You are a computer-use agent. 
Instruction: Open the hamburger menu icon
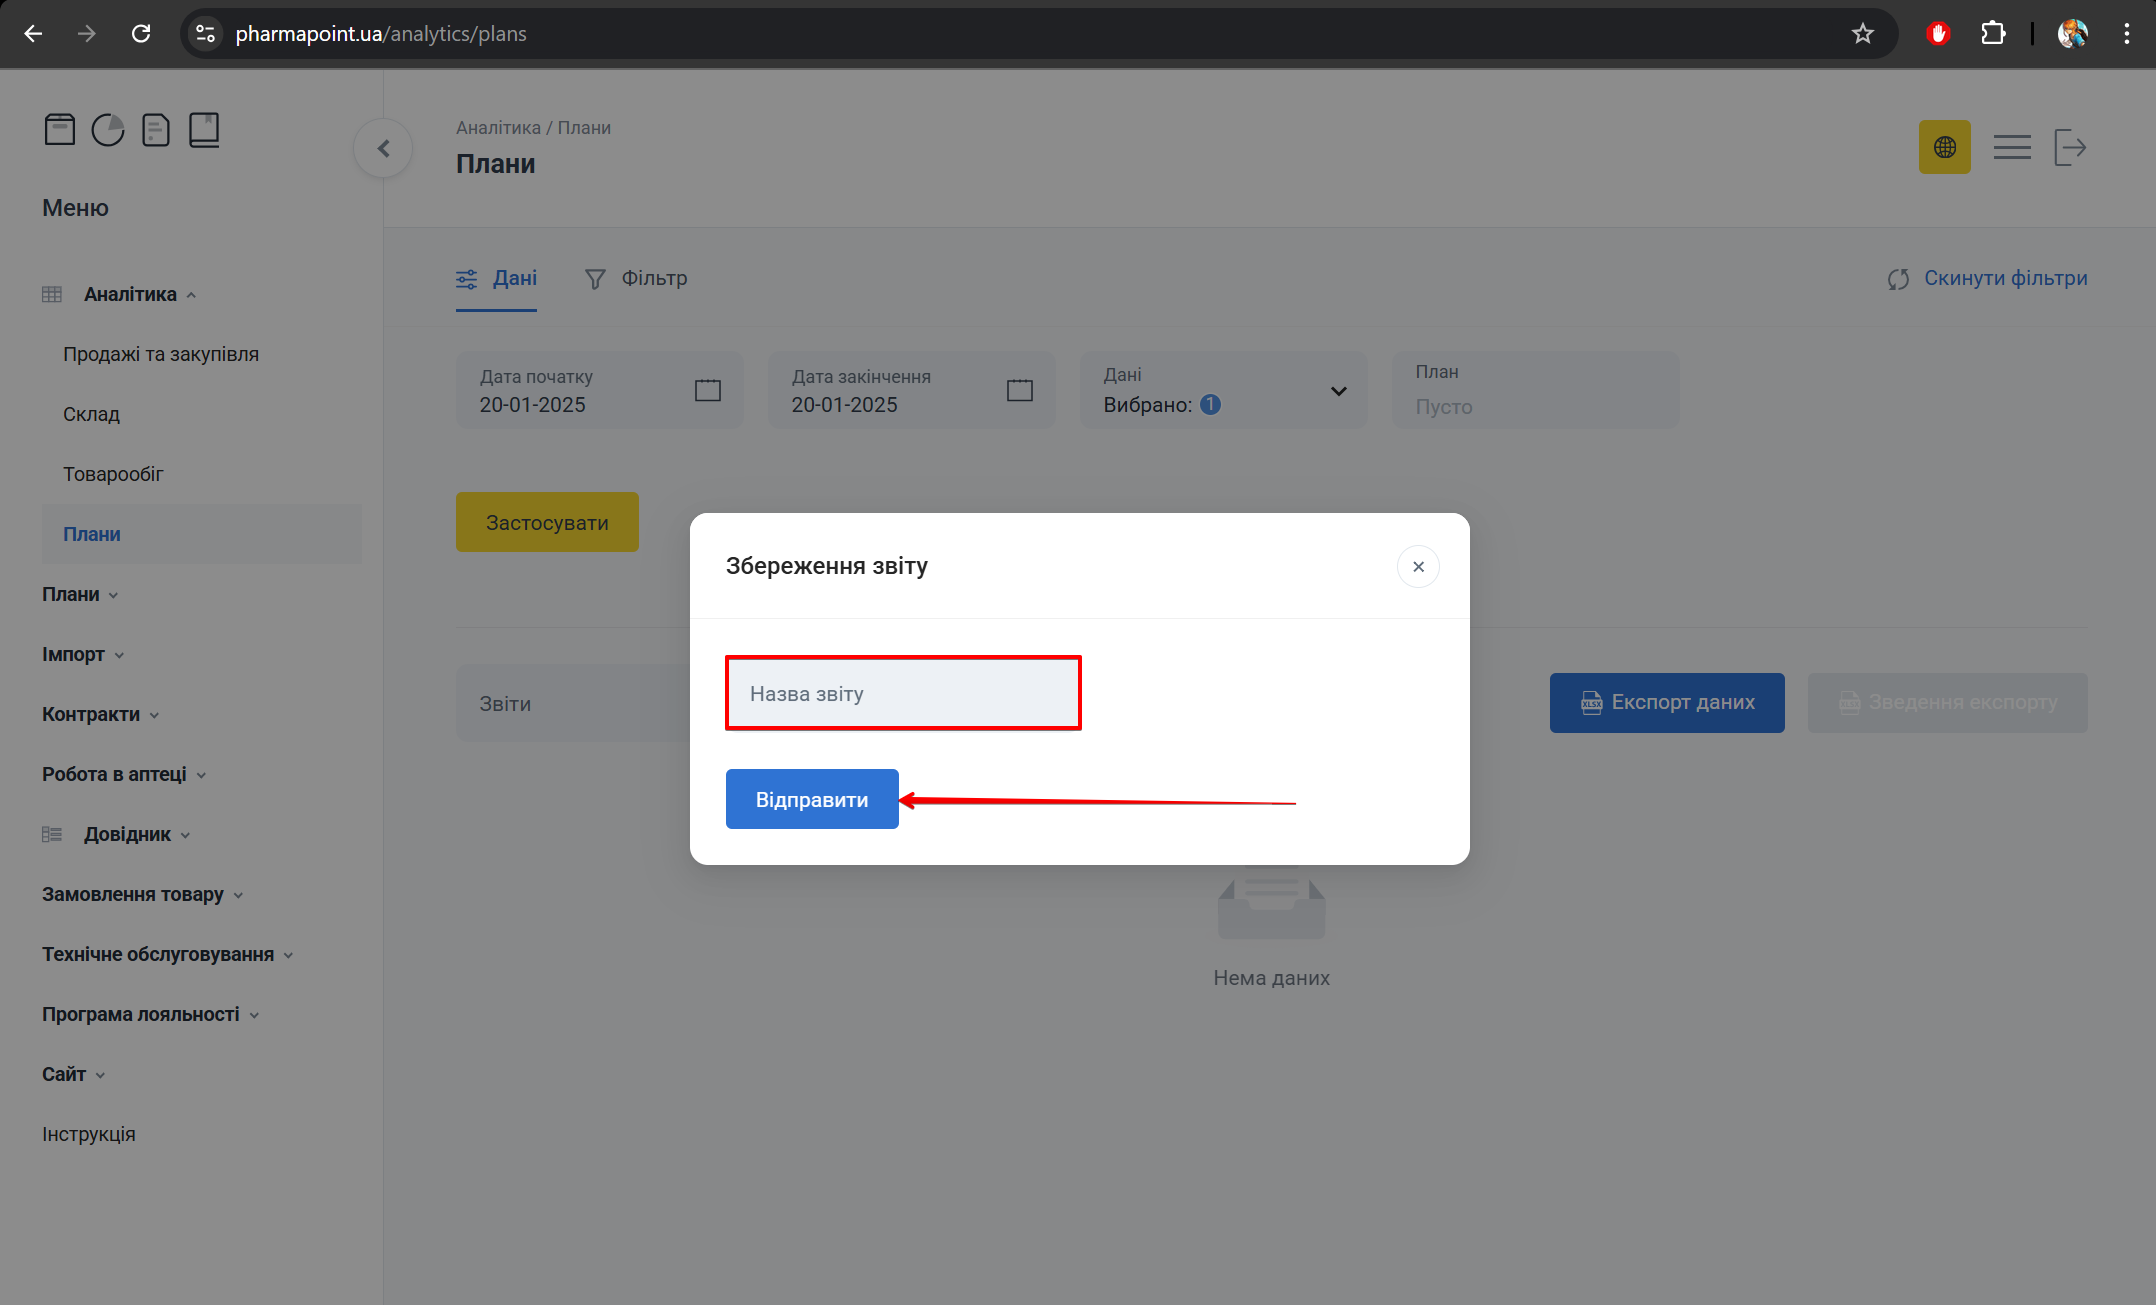(2011, 148)
